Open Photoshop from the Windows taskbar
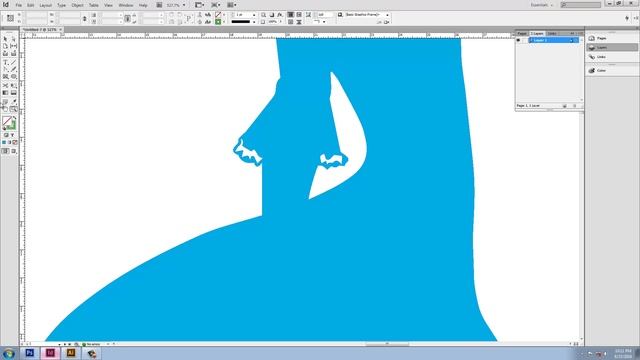 tap(29, 353)
